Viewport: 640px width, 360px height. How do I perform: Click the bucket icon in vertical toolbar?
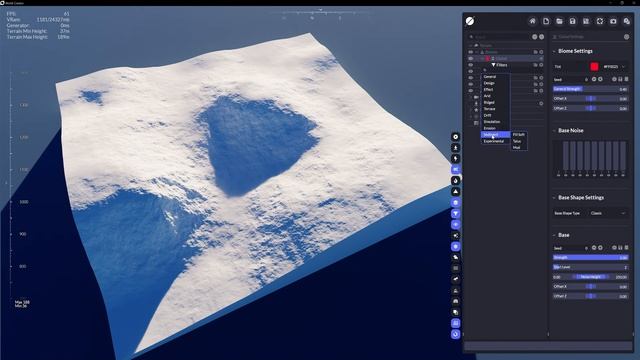[x=456, y=202]
